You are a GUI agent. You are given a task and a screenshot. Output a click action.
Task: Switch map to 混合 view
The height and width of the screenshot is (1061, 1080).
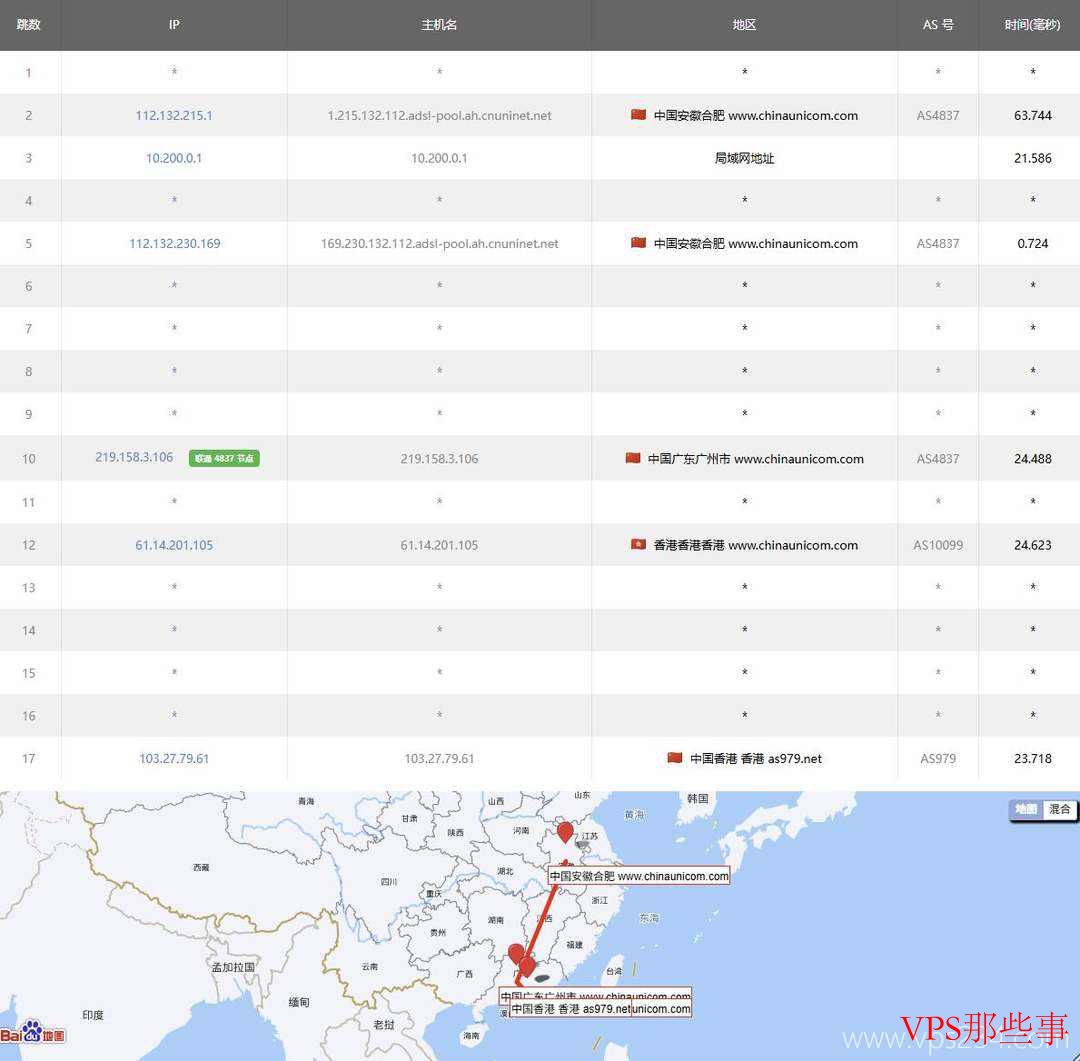(1059, 810)
